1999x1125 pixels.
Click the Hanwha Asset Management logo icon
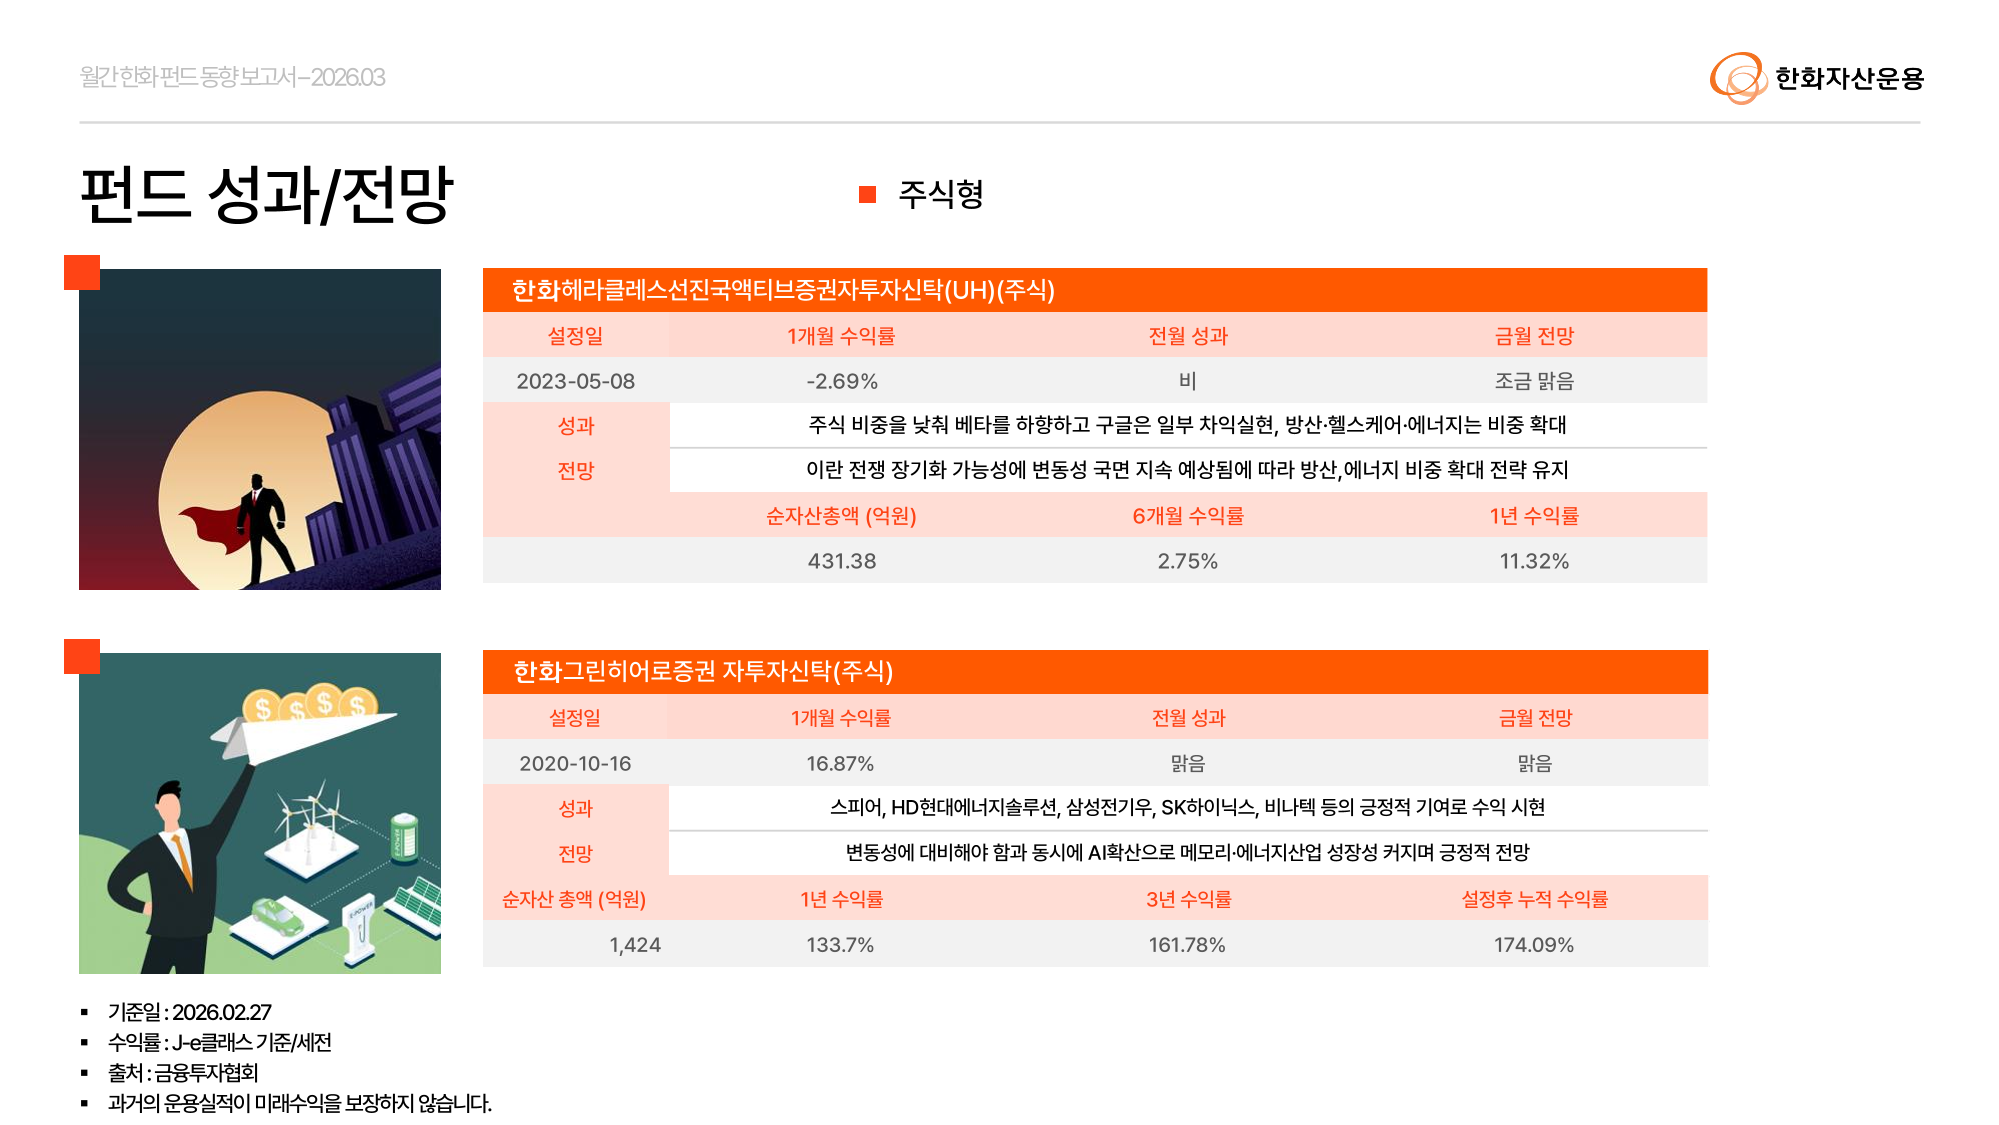(x=1738, y=78)
